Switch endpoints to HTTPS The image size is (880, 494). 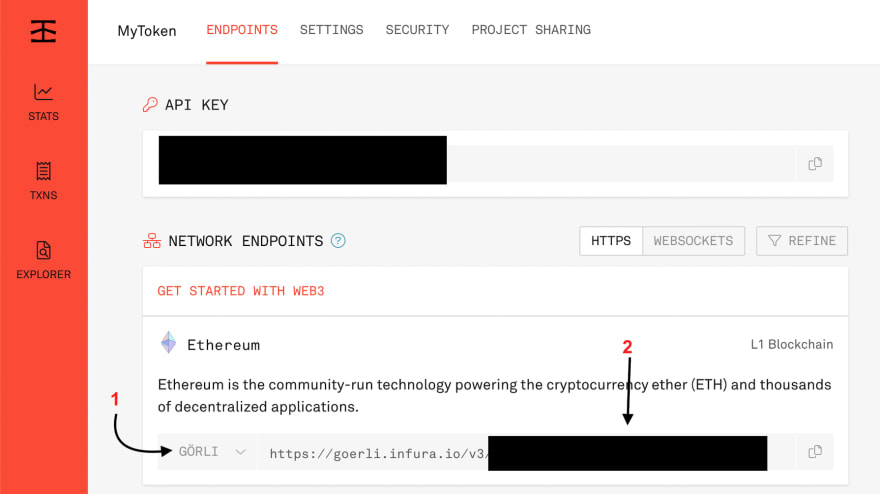tap(611, 241)
